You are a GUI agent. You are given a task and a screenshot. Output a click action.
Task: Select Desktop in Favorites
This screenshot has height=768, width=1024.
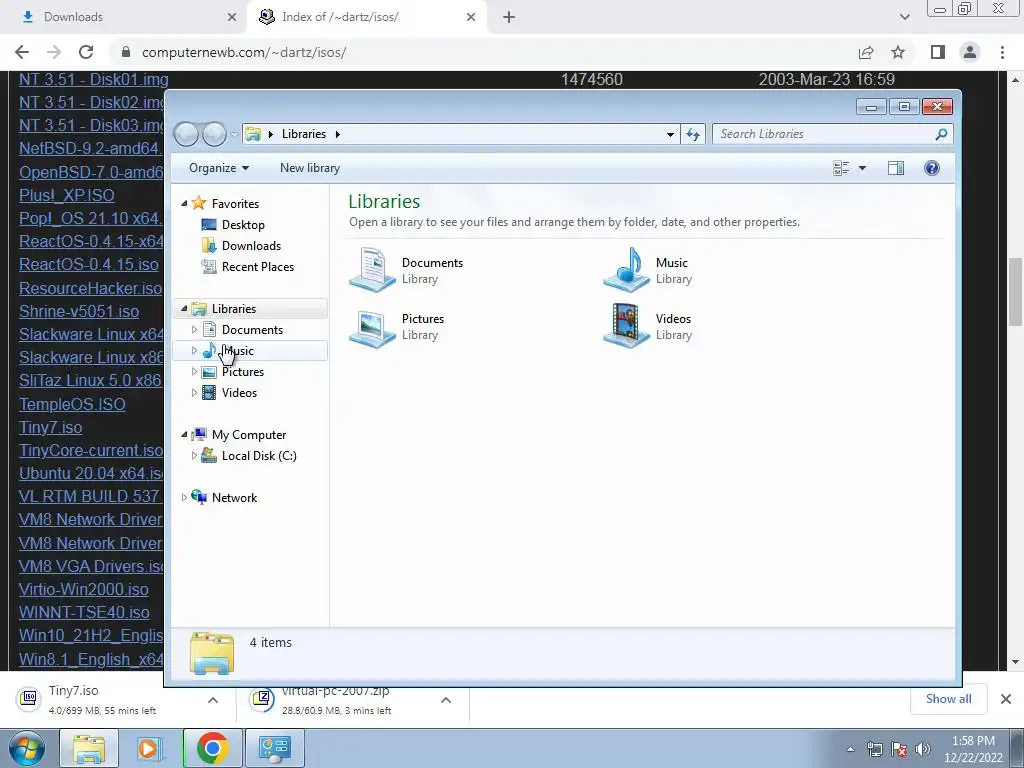click(243, 225)
